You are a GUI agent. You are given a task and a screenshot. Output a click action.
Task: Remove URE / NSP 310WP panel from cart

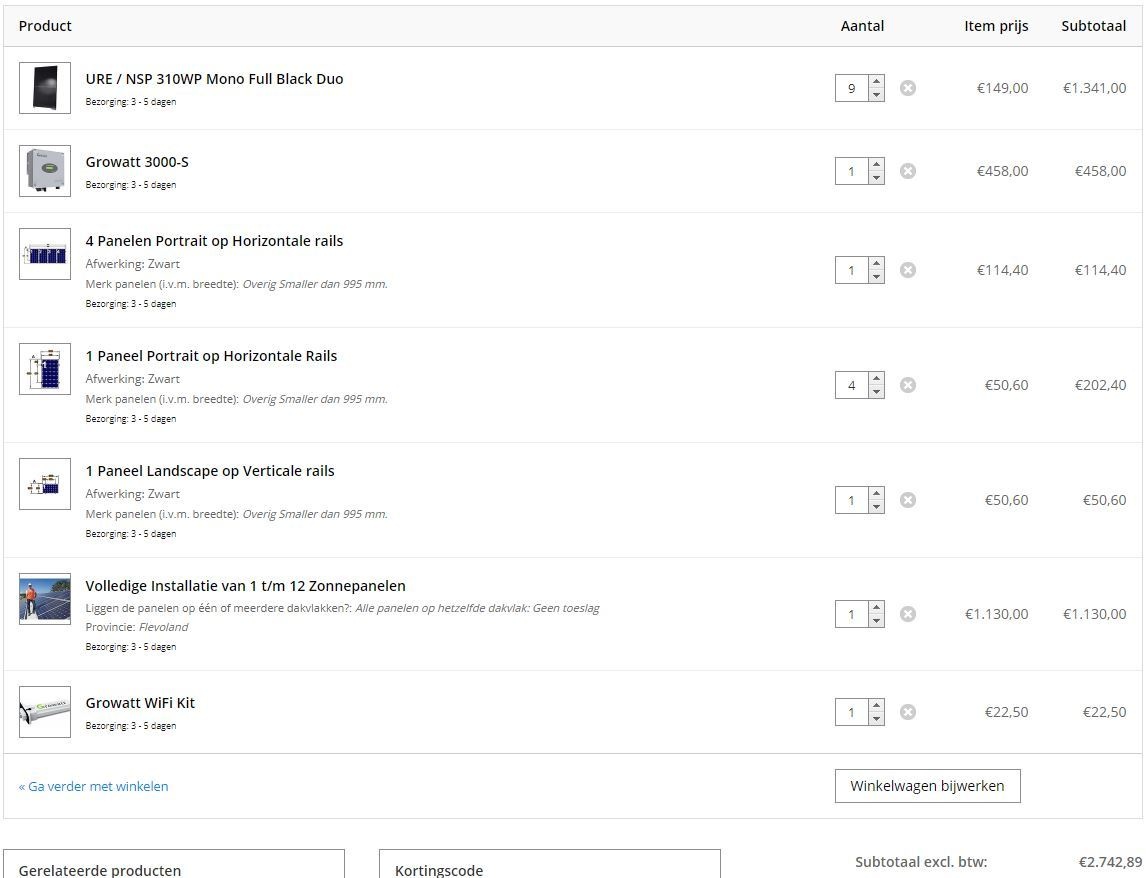907,88
